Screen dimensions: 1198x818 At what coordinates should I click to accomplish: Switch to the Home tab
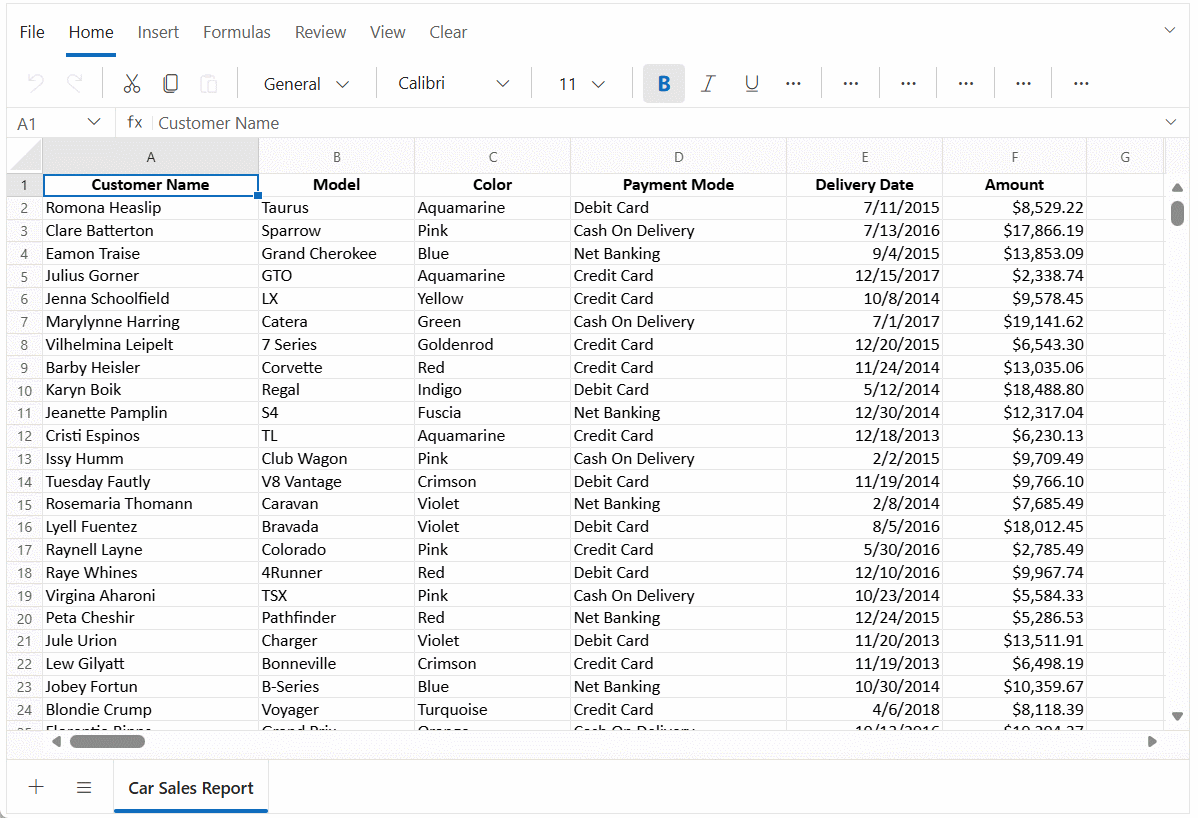[91, 32]
